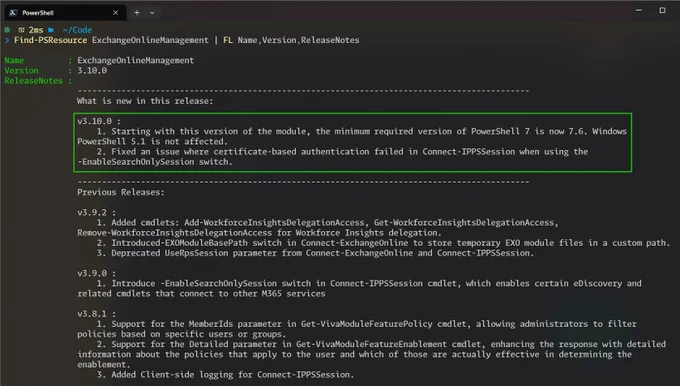The image size is (680, 386).
Task: Click the FL alias in the command
Action: point(228,40)
